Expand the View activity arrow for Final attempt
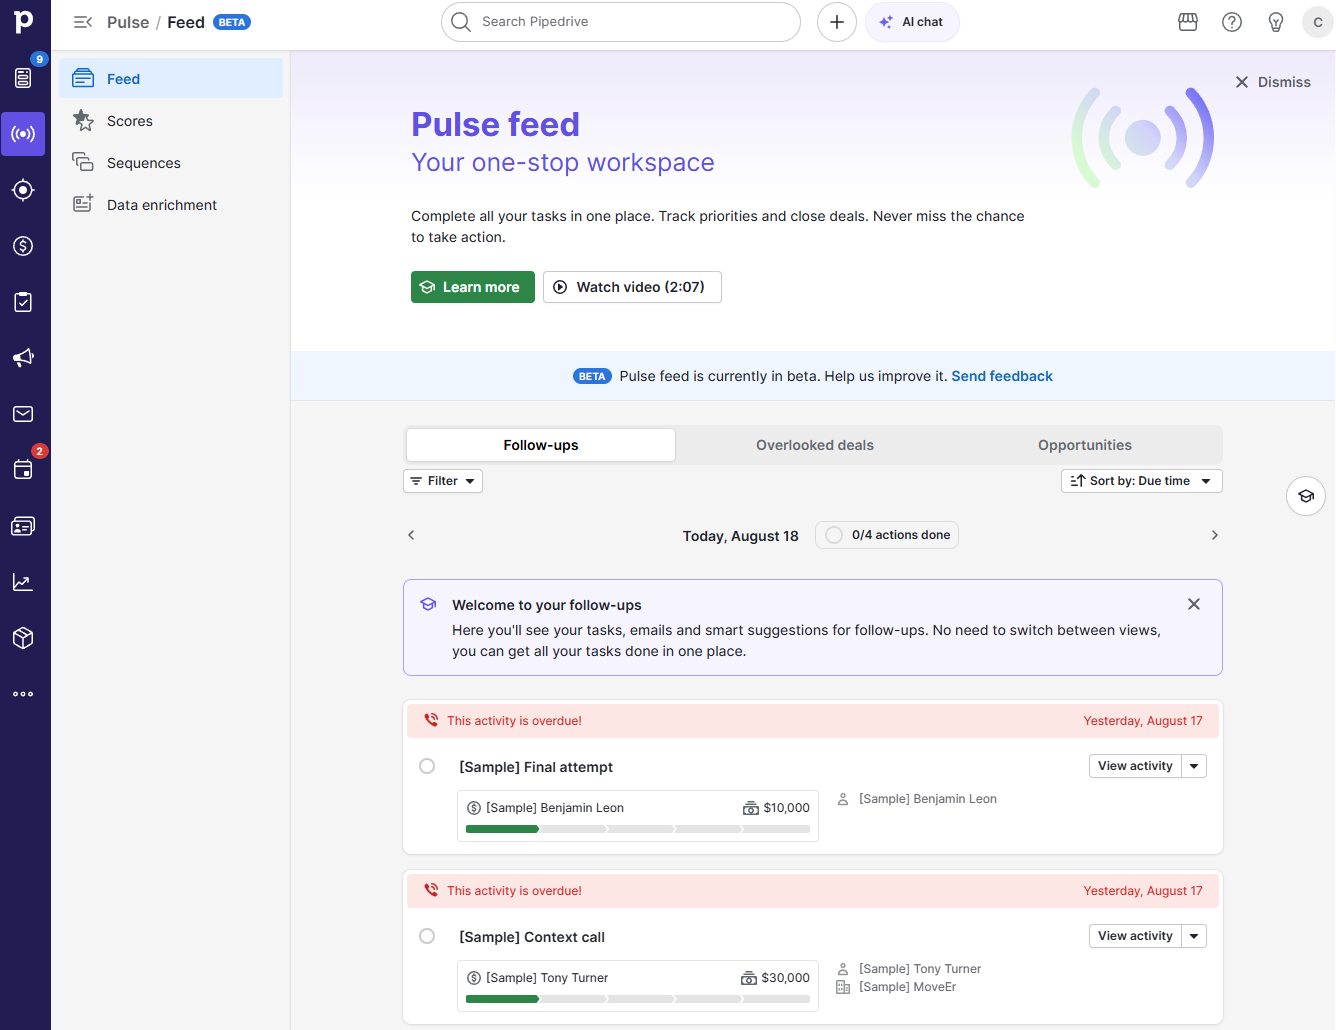 (x=1194, y=765)
